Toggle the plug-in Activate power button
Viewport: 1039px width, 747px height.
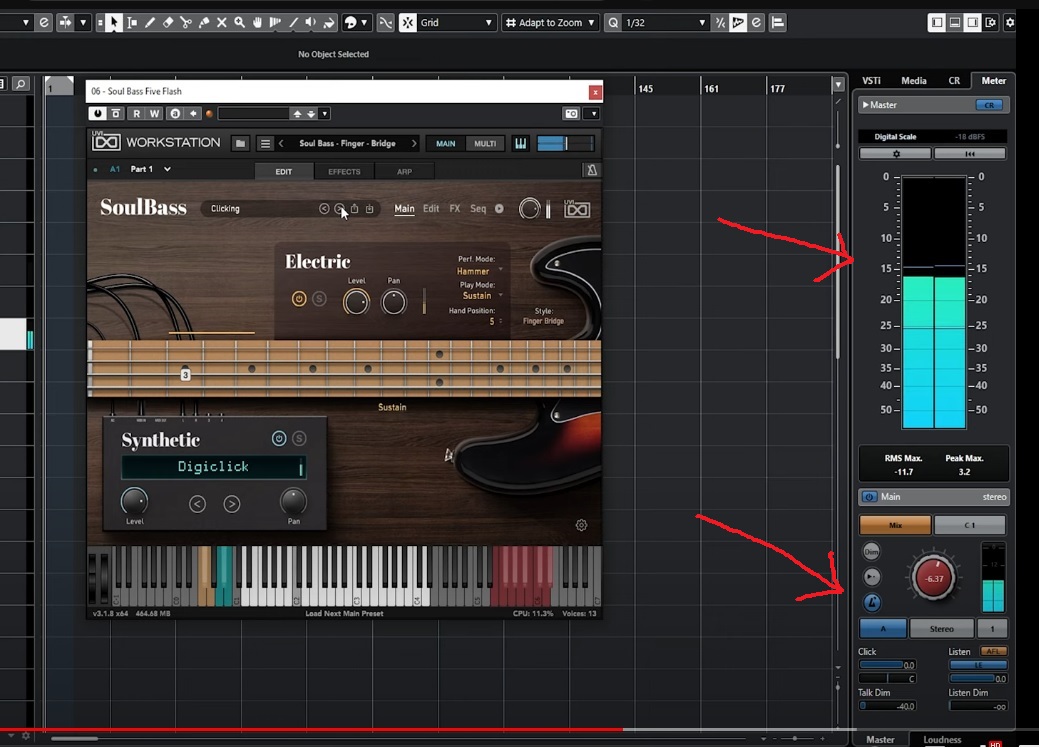(98, 113)
